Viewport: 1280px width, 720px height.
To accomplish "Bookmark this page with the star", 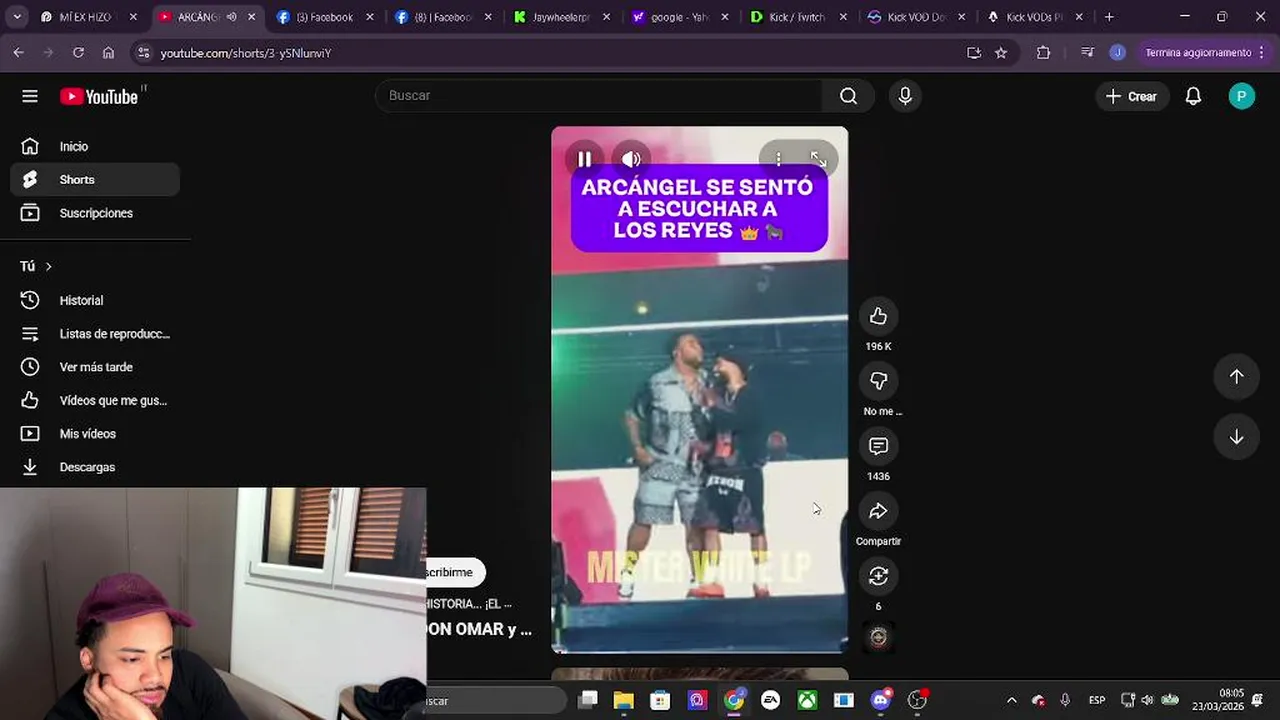I will pos(1001,53).
